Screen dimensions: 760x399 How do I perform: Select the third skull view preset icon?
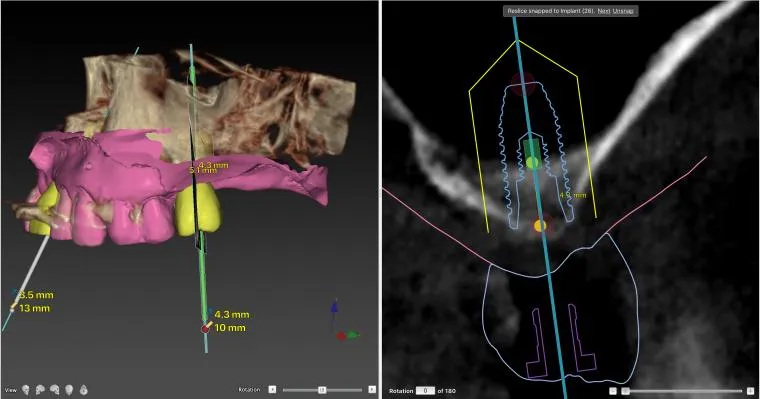click(x=55, y=389)
